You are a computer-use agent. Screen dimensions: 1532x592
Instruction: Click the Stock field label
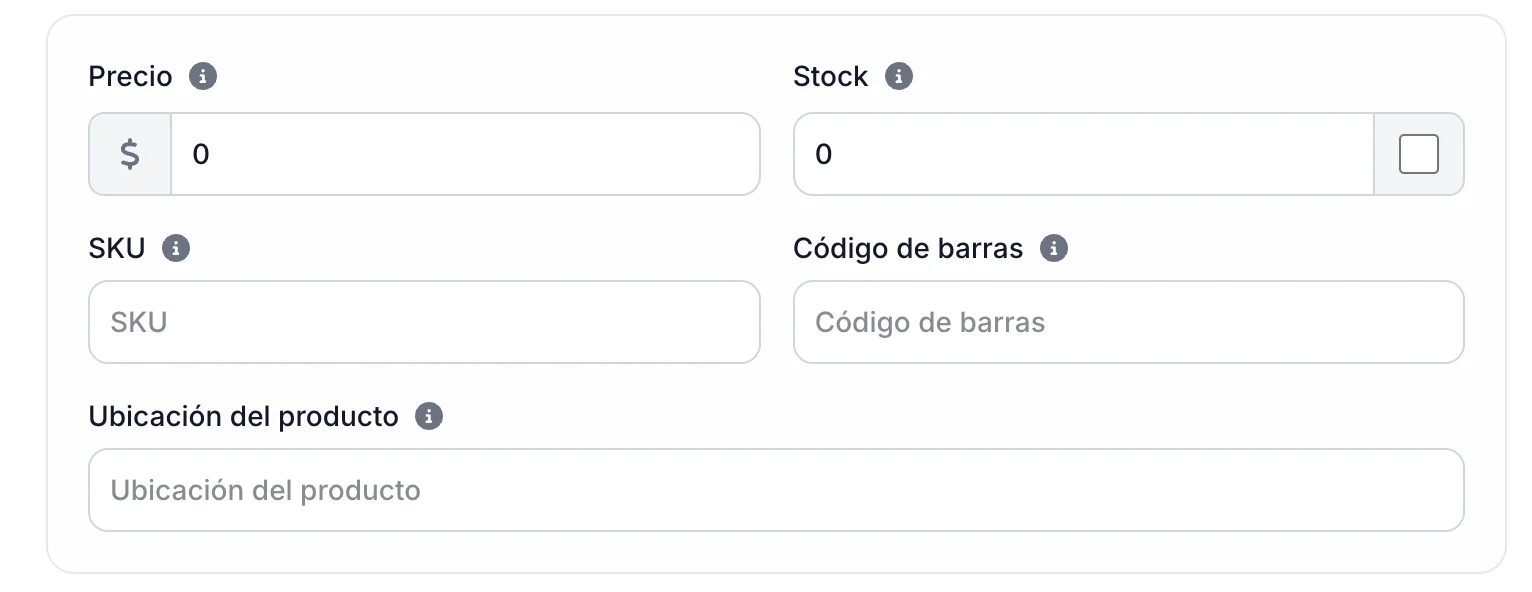(830, 77)
